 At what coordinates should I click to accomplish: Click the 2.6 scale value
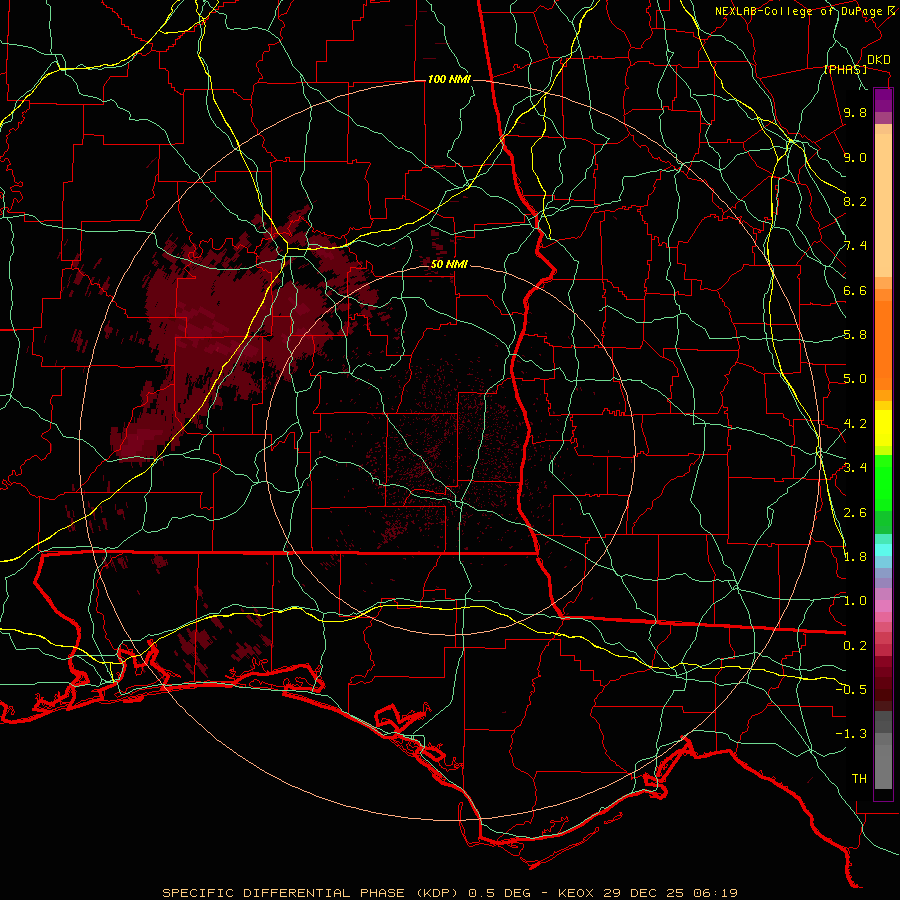point(854,513)
